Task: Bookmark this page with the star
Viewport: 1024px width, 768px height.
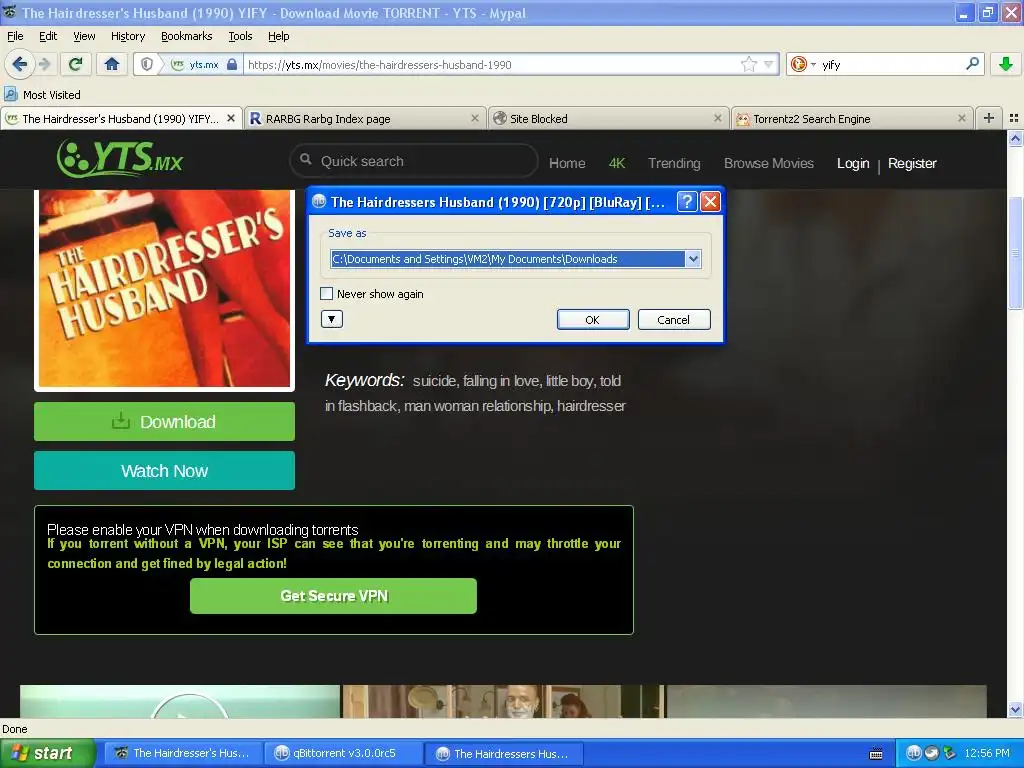Action: [749, 64]
